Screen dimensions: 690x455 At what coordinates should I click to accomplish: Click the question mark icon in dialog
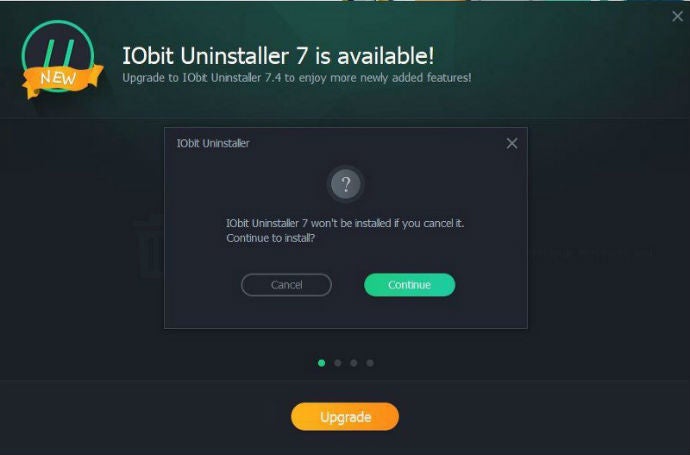346,184
